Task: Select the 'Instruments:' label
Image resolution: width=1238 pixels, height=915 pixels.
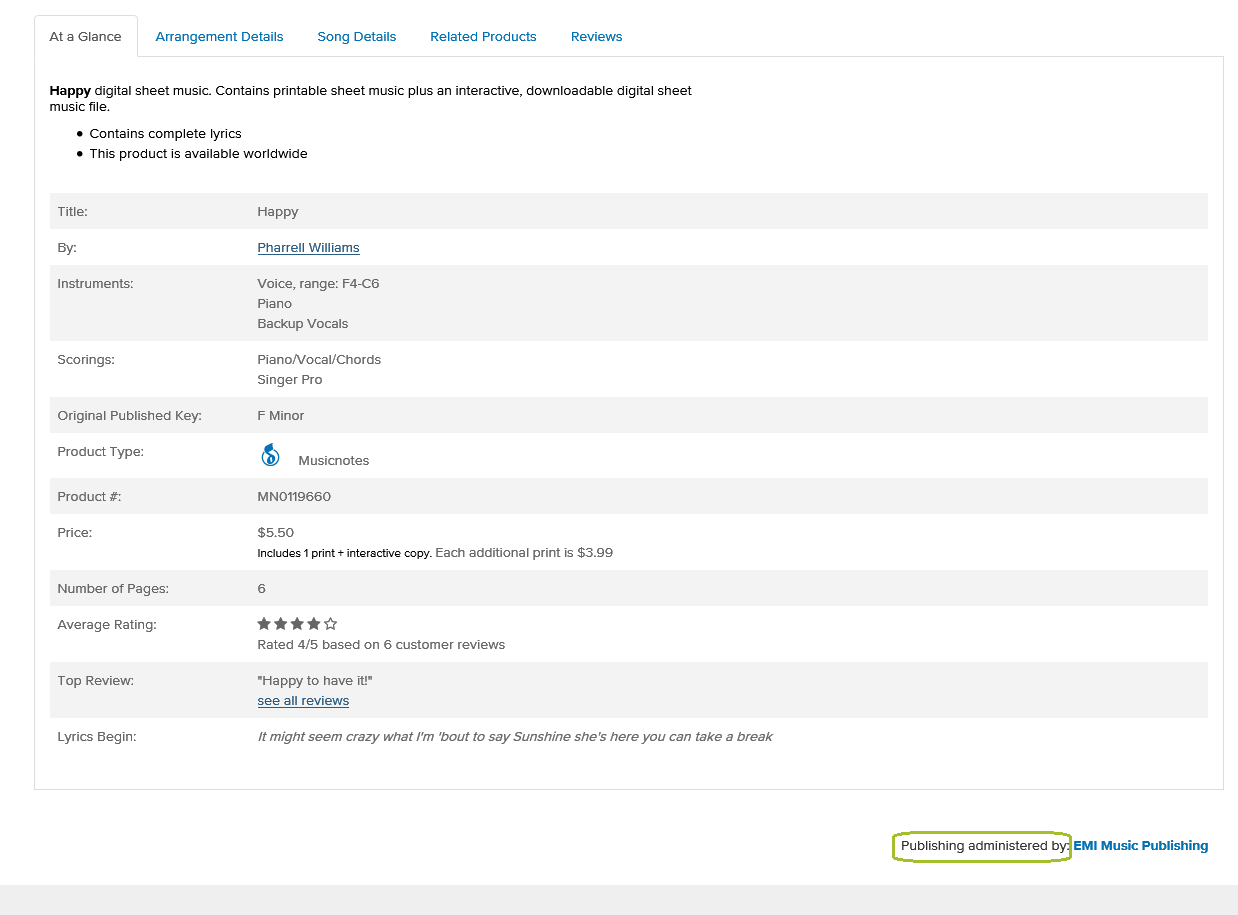Action: (x=95, y=284)
